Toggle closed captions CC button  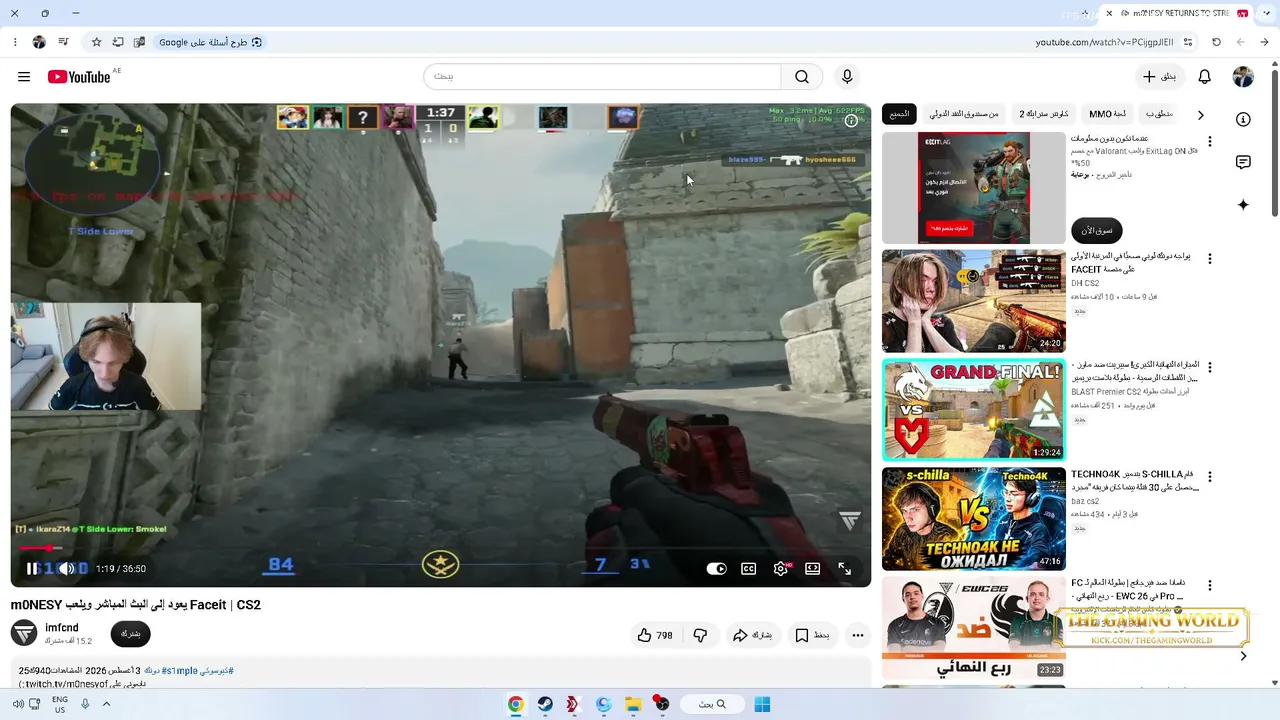click(748, 569)
